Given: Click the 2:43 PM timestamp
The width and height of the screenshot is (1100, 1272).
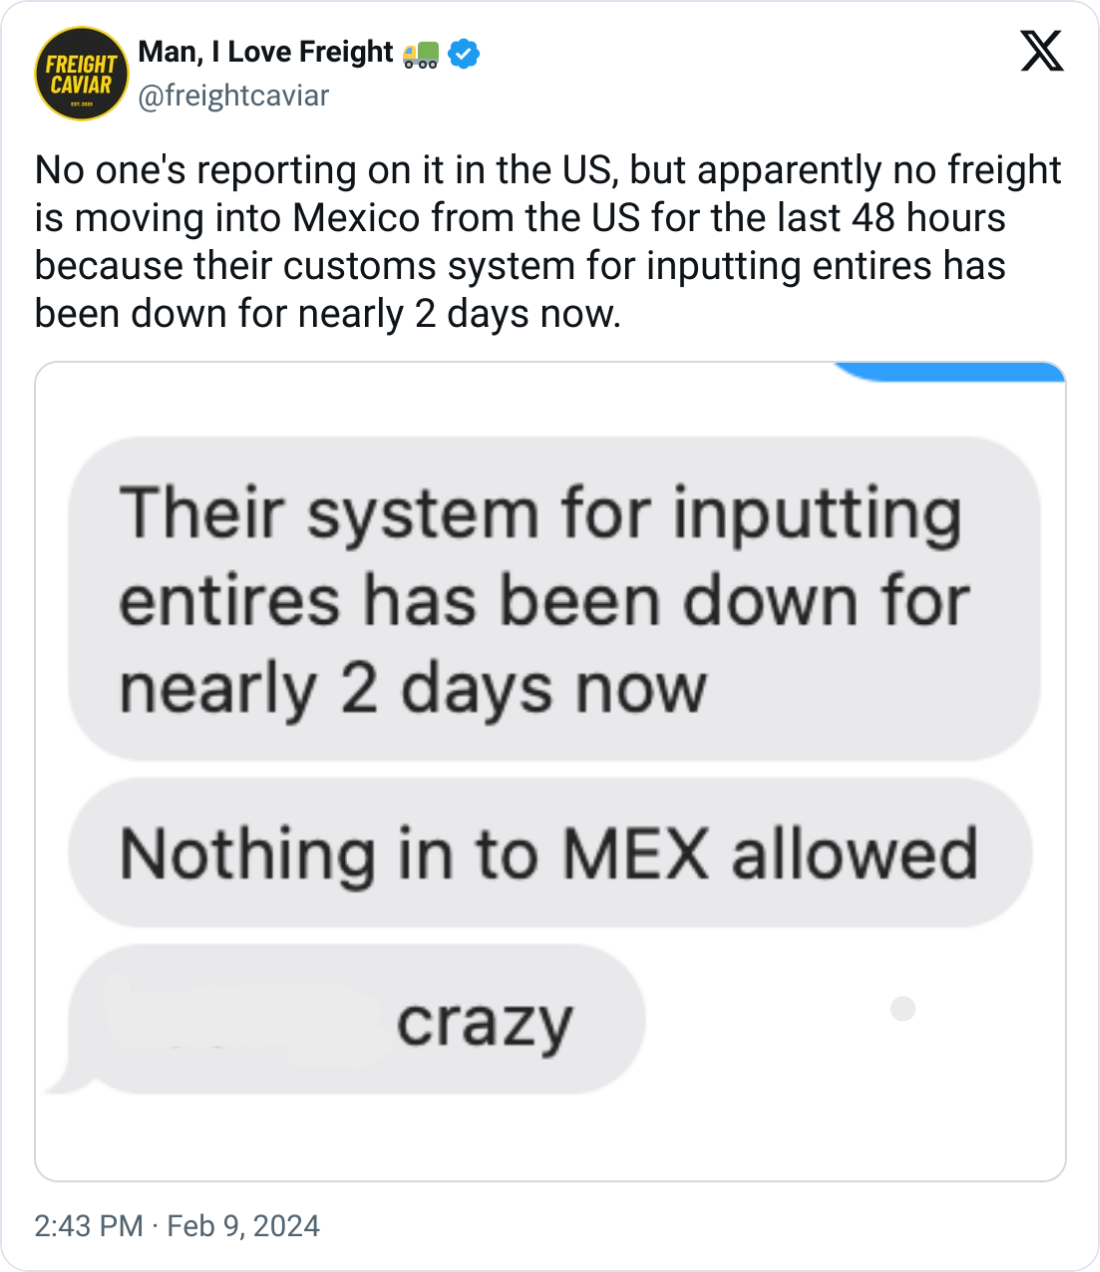Looking at the screenshot, I should (x=89, y=1226).
